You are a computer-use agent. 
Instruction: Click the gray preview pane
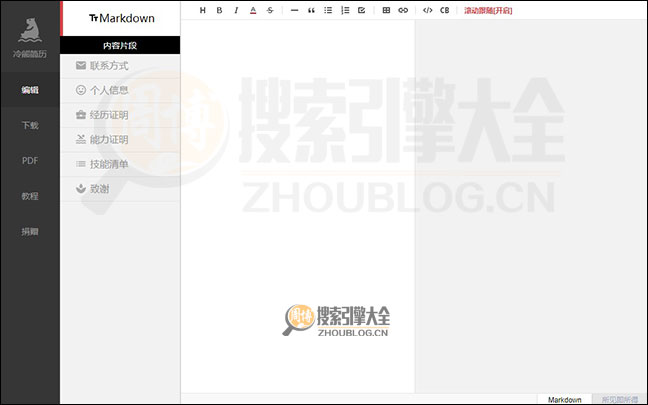pos(531,207)
